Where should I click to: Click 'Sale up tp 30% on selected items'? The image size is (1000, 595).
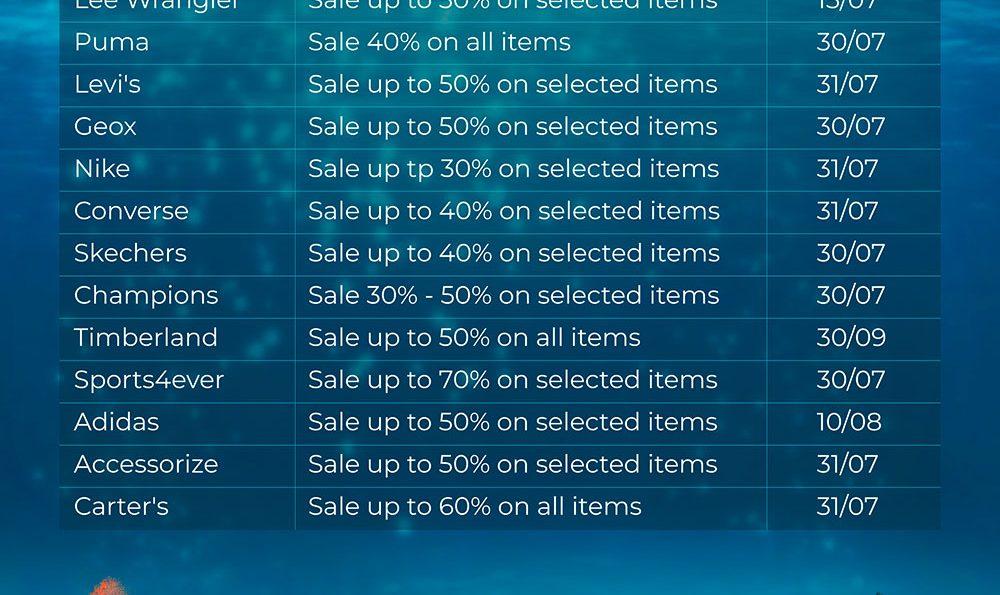pyautogui.click(x=513, y=169)
